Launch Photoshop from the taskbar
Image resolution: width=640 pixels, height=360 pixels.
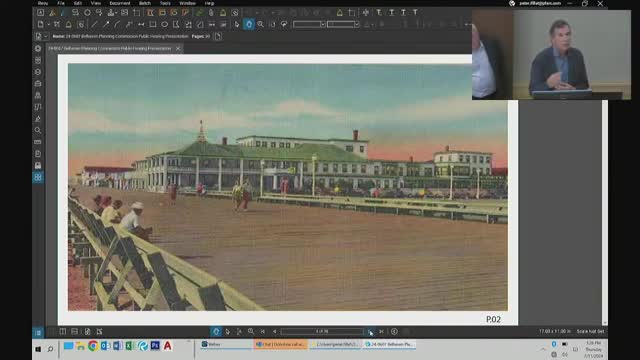point(155,346)
